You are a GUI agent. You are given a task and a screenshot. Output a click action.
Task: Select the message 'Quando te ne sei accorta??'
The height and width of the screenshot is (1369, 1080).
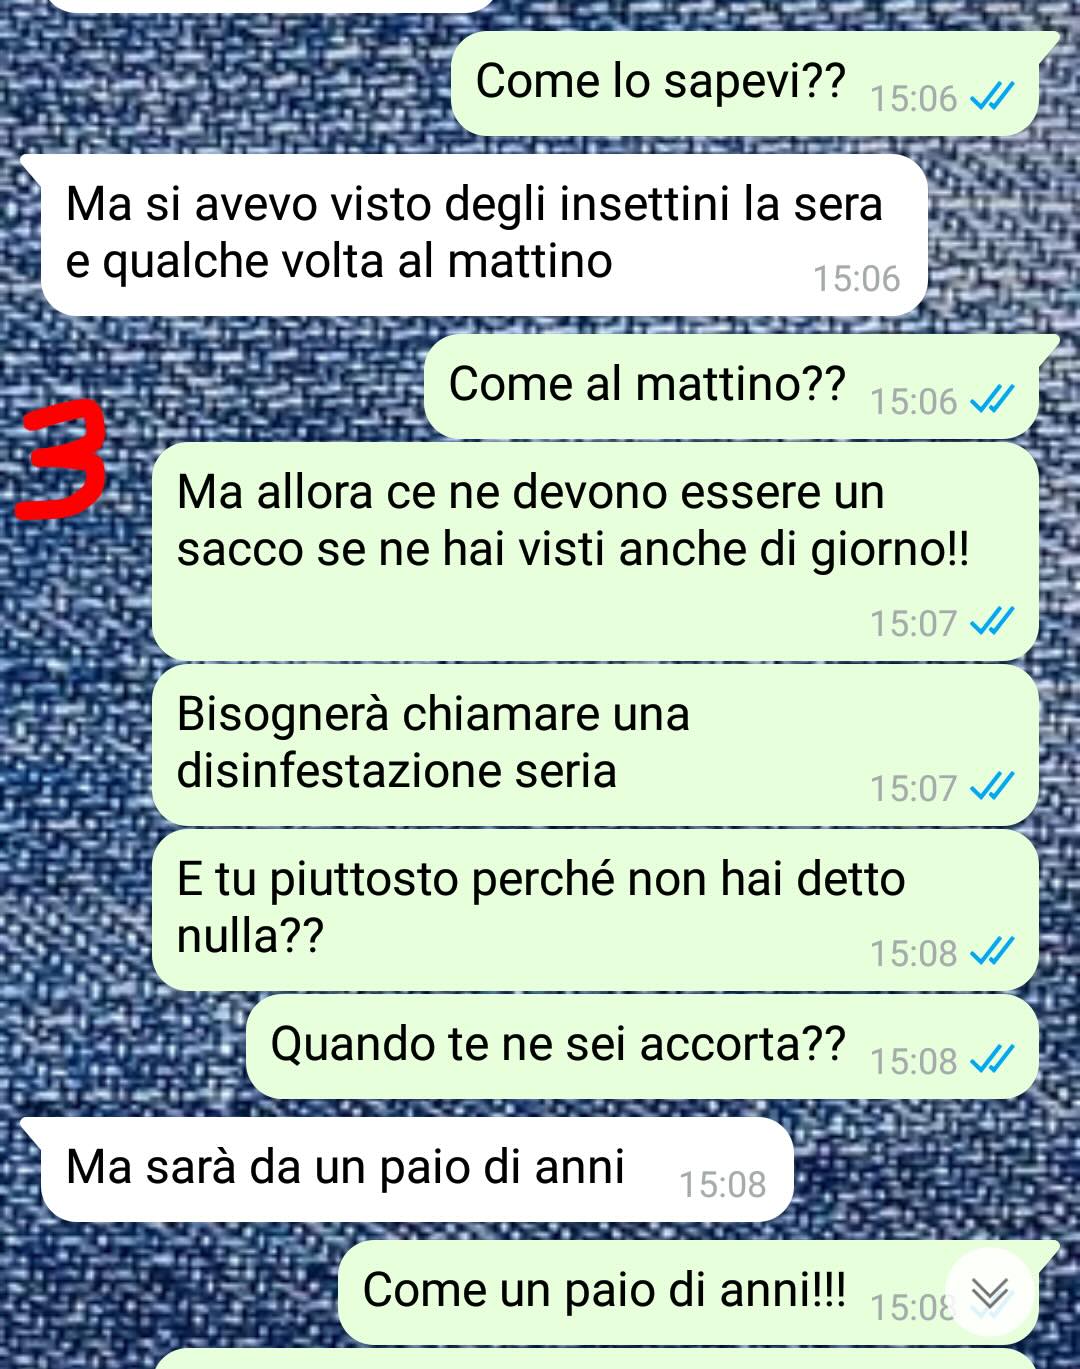coord(642,1047)
